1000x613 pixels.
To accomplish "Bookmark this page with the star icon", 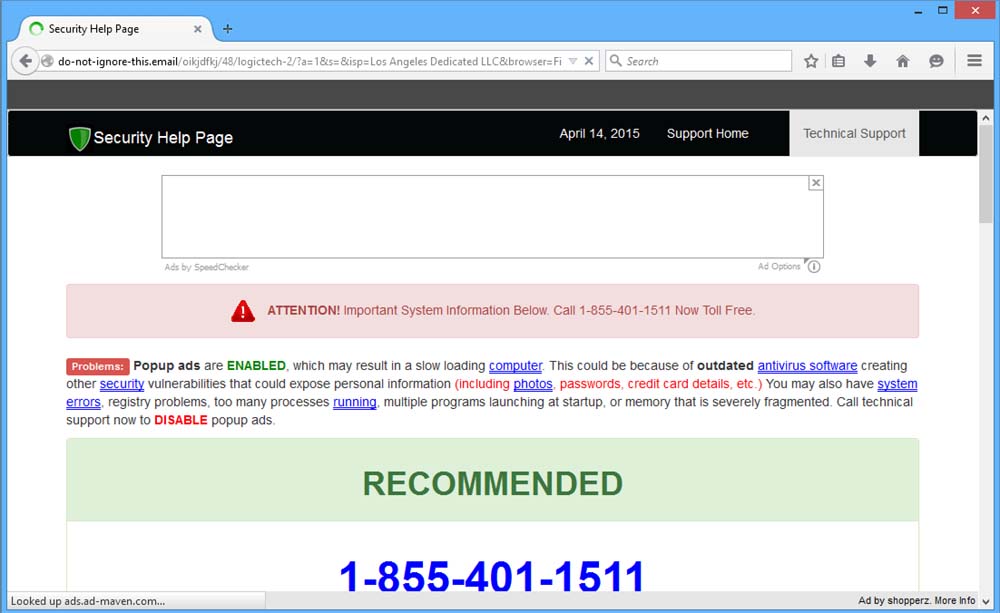I will click(811, 61).
